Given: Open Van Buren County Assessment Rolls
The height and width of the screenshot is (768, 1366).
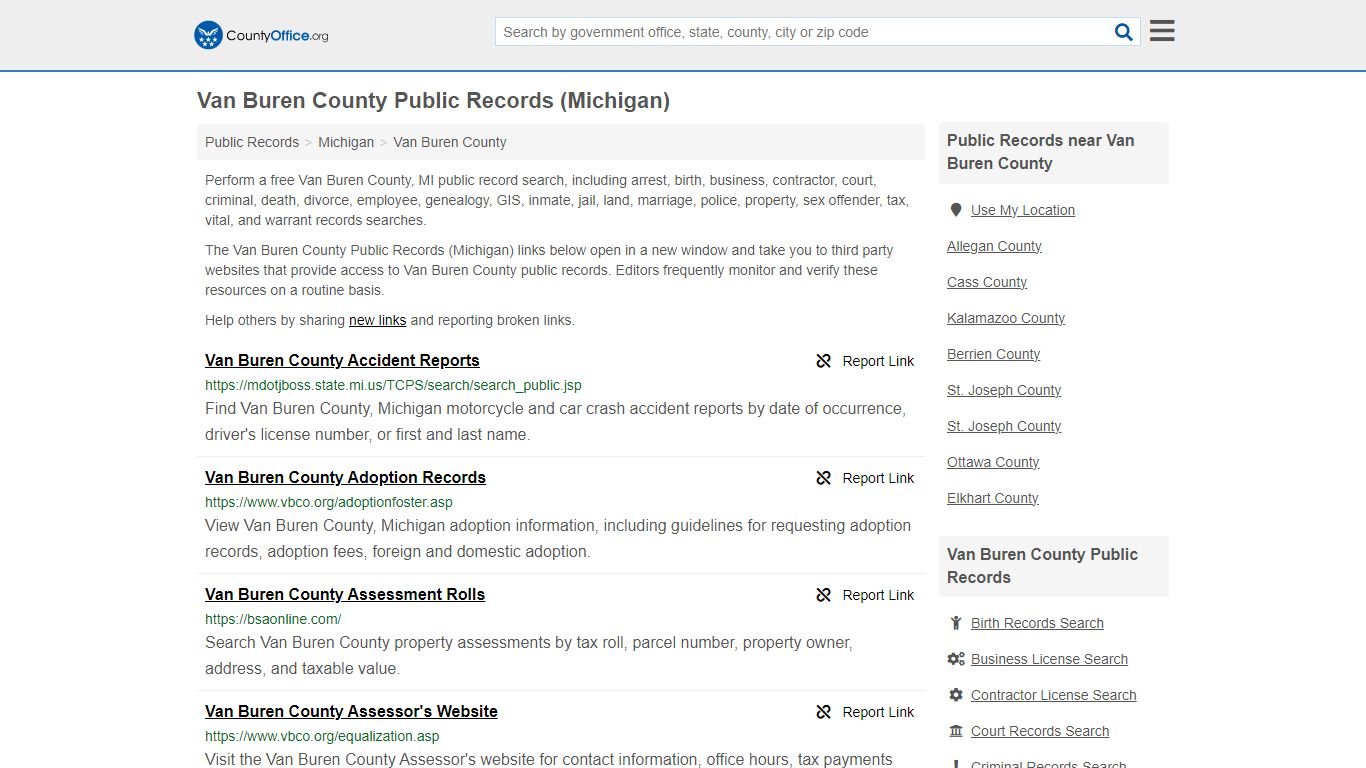Looking at the screenshot, I should [x=345, y=595].
